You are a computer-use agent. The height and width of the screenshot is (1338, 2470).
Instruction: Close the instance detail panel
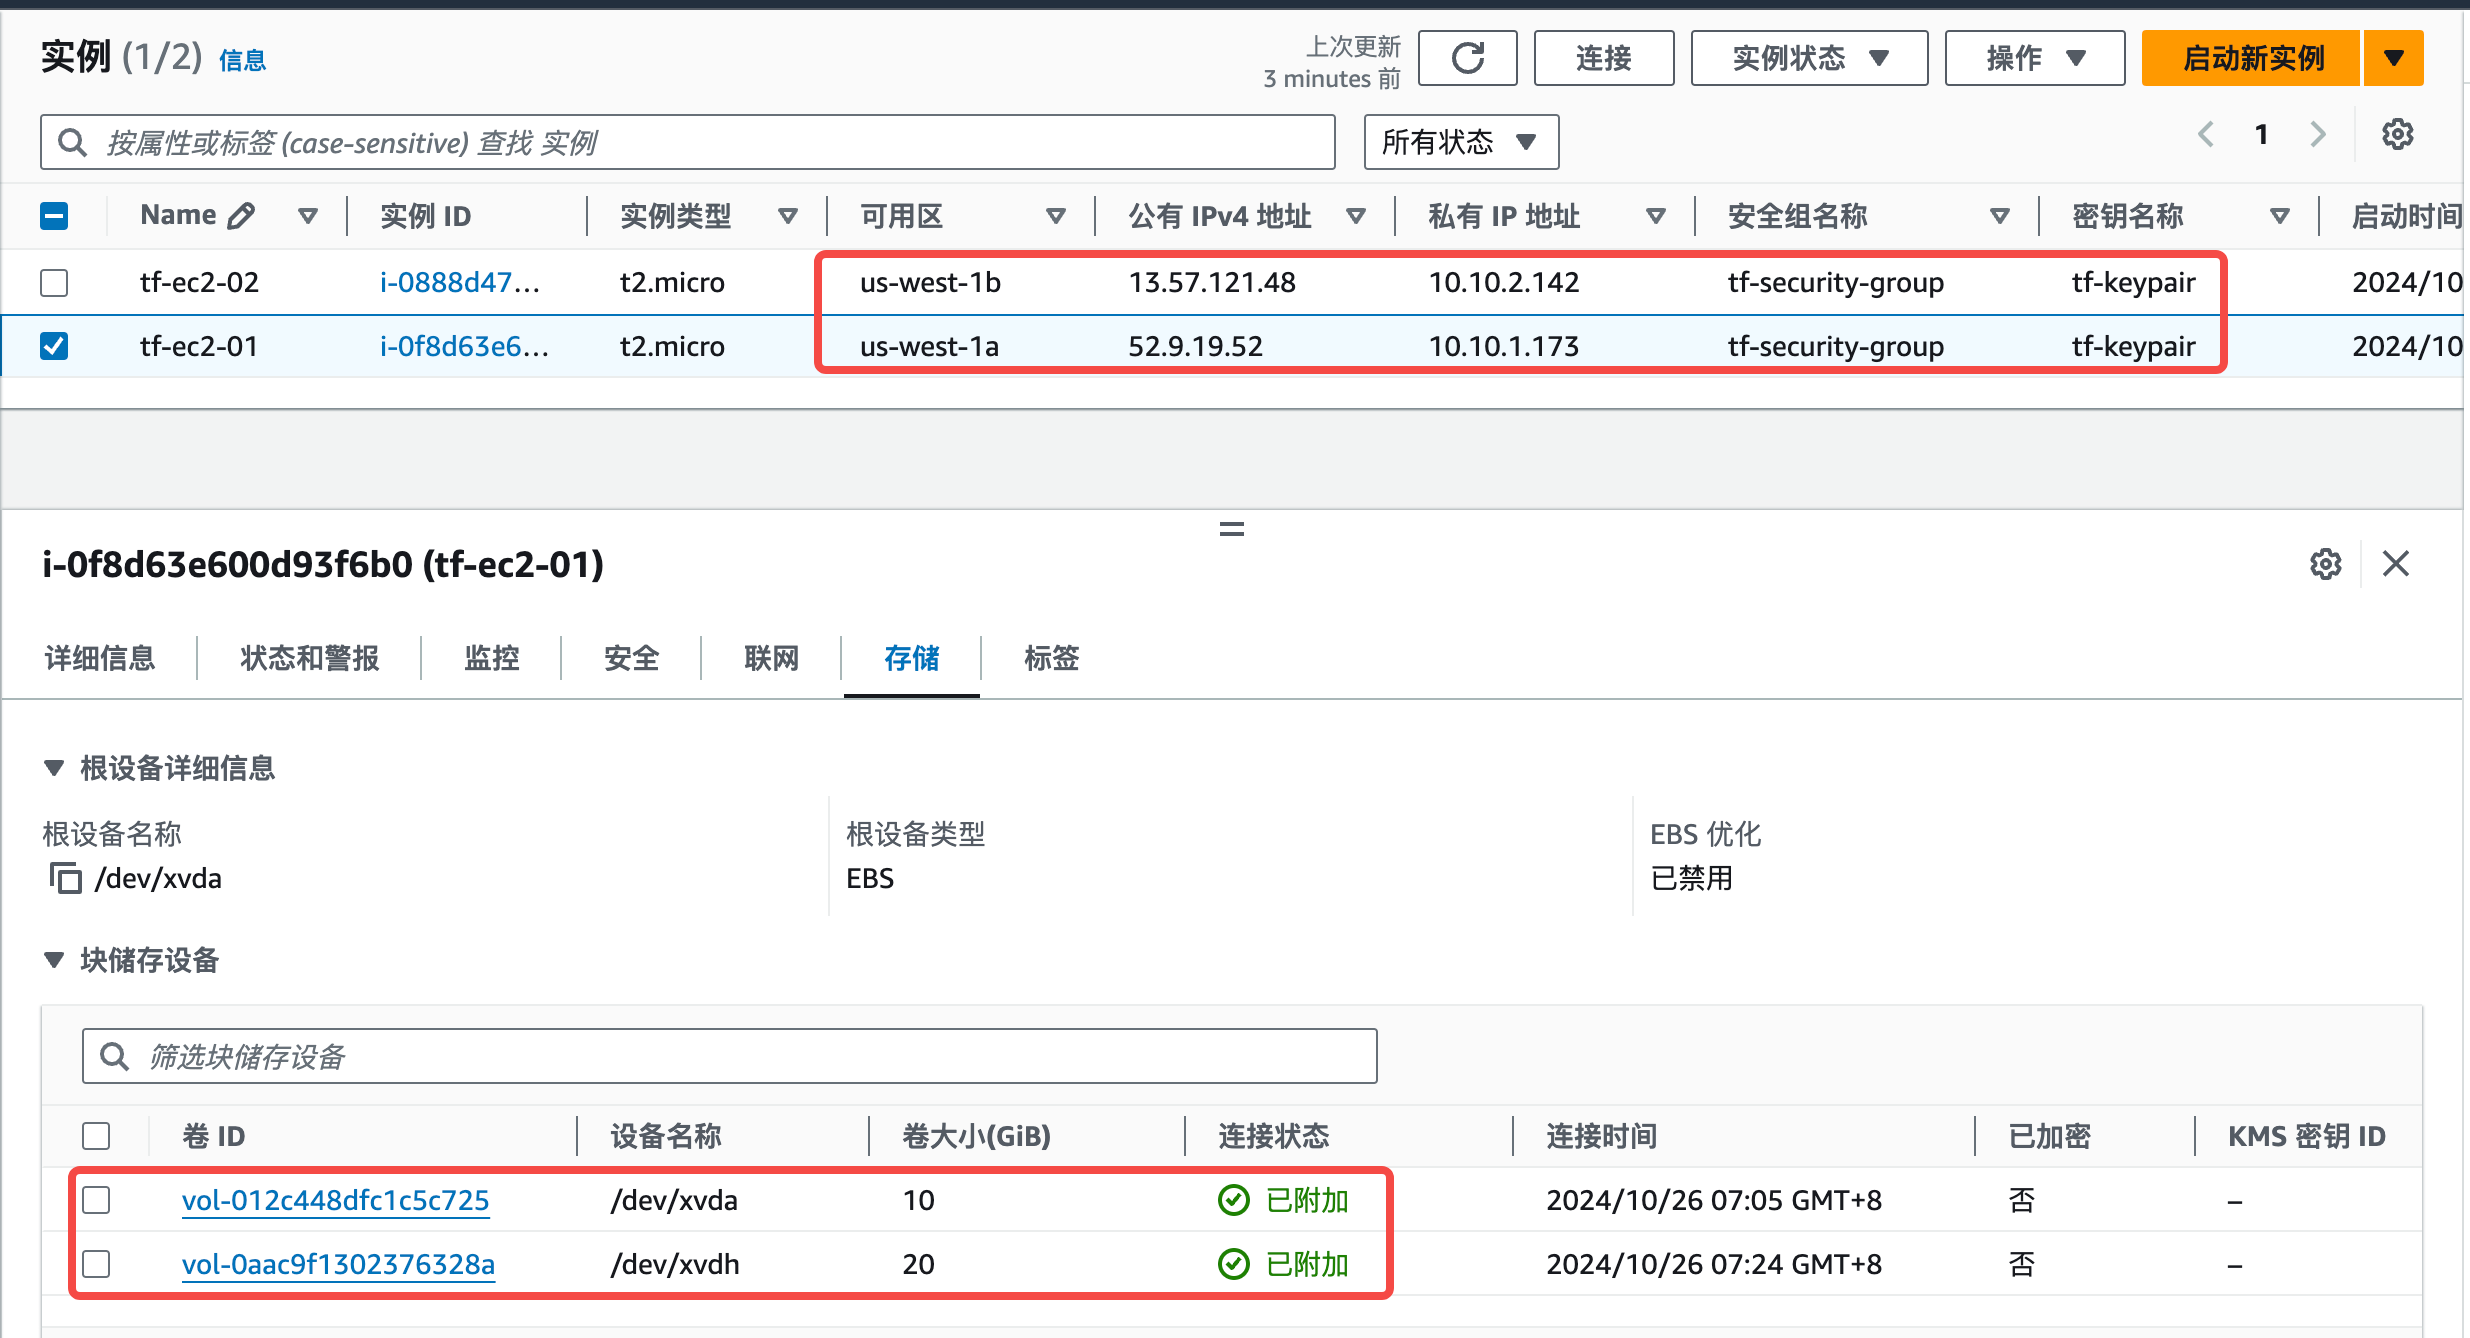(x=2396, y=564)
